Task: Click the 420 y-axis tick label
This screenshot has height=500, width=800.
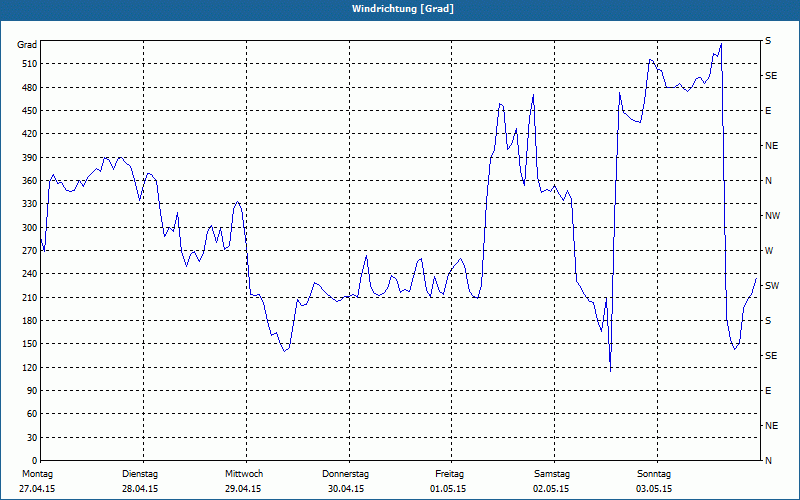Action: pos(30,134)
